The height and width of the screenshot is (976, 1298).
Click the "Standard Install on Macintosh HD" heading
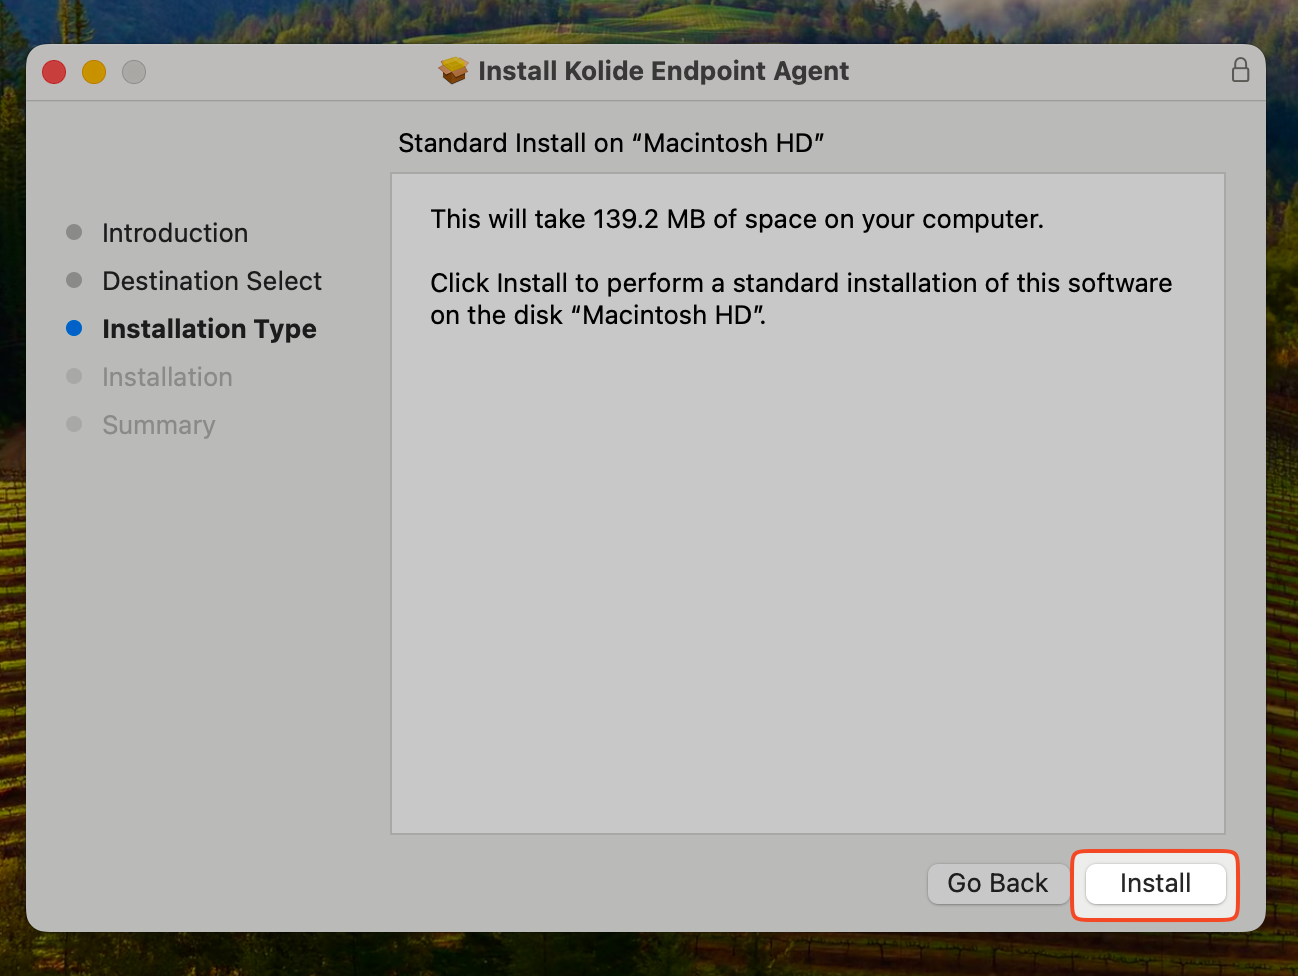tap(610, 143)
